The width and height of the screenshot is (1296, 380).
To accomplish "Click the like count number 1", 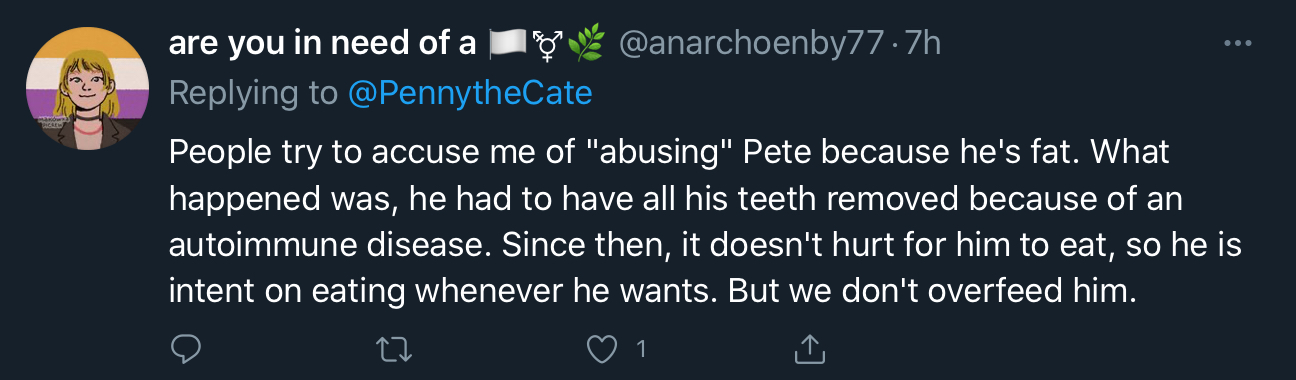I will 641,350.
